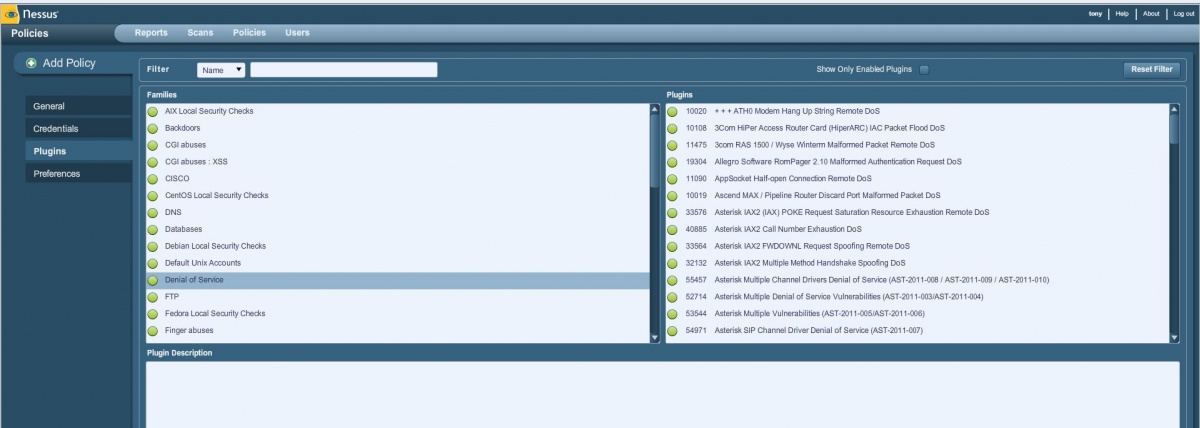Screen dimensions: 1200x428
Task: Click green dot of plugin 10019
Action: 673,197
